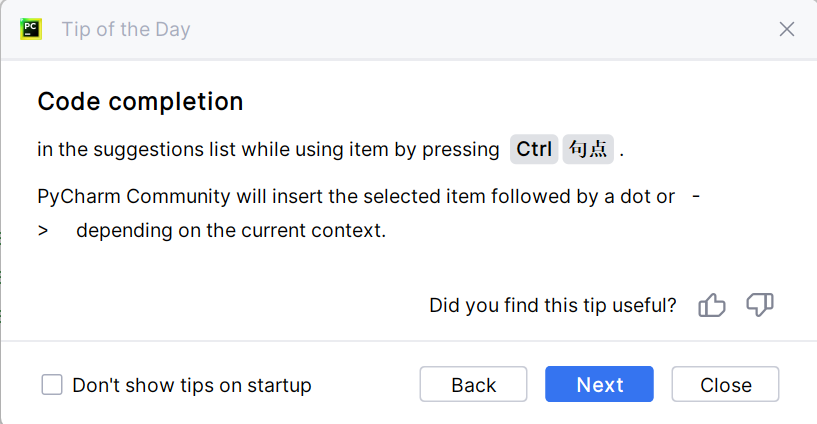Click the 句点 shortcut key badge

(588, 150)
